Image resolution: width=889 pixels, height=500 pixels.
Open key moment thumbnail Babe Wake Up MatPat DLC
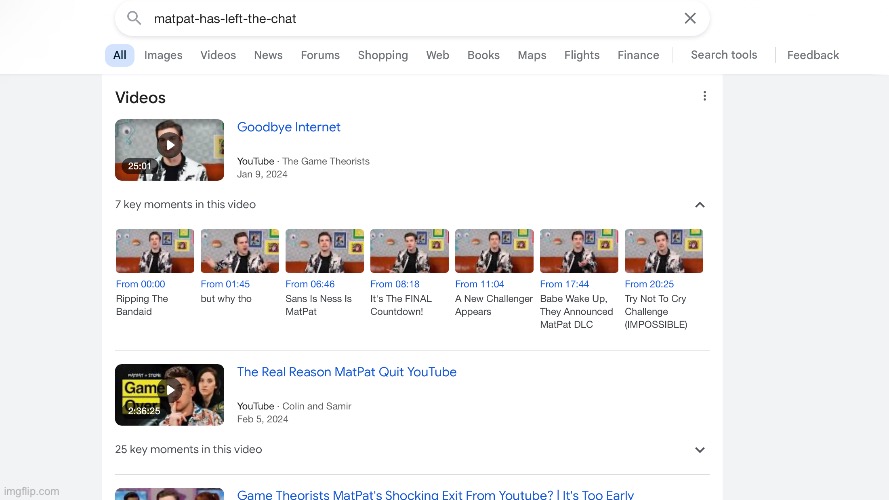point(579,251)
